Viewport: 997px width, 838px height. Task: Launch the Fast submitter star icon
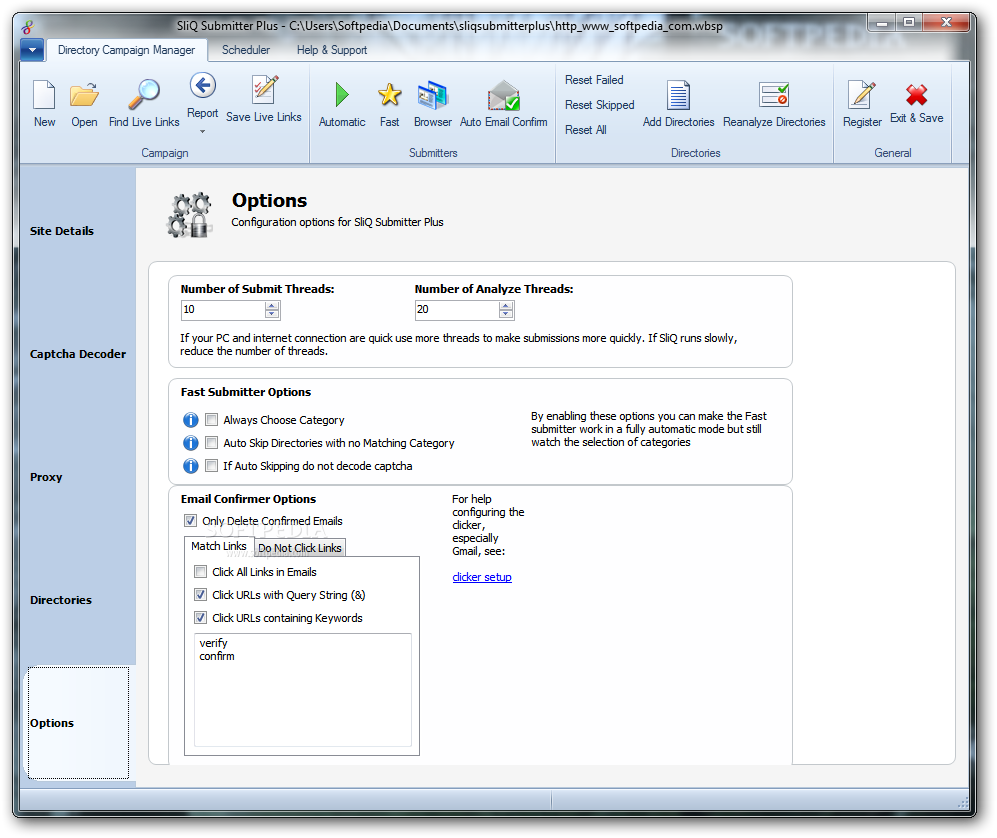tap(389, 95)
